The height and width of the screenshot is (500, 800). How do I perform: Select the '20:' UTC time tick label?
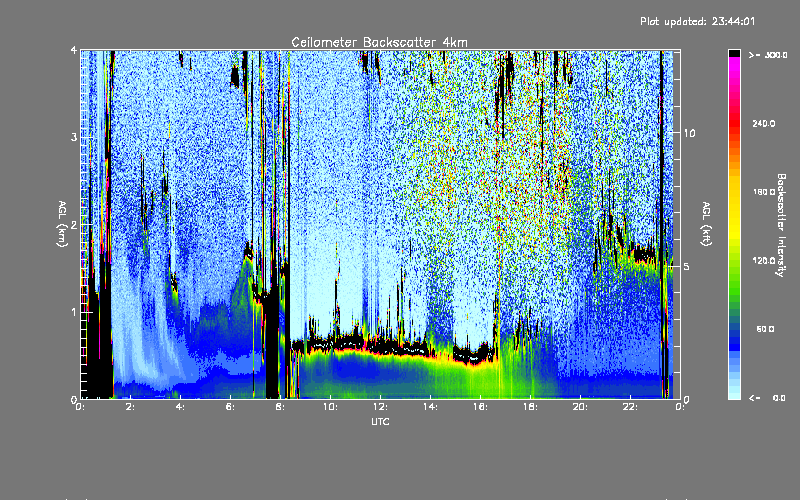coord(580,407)
